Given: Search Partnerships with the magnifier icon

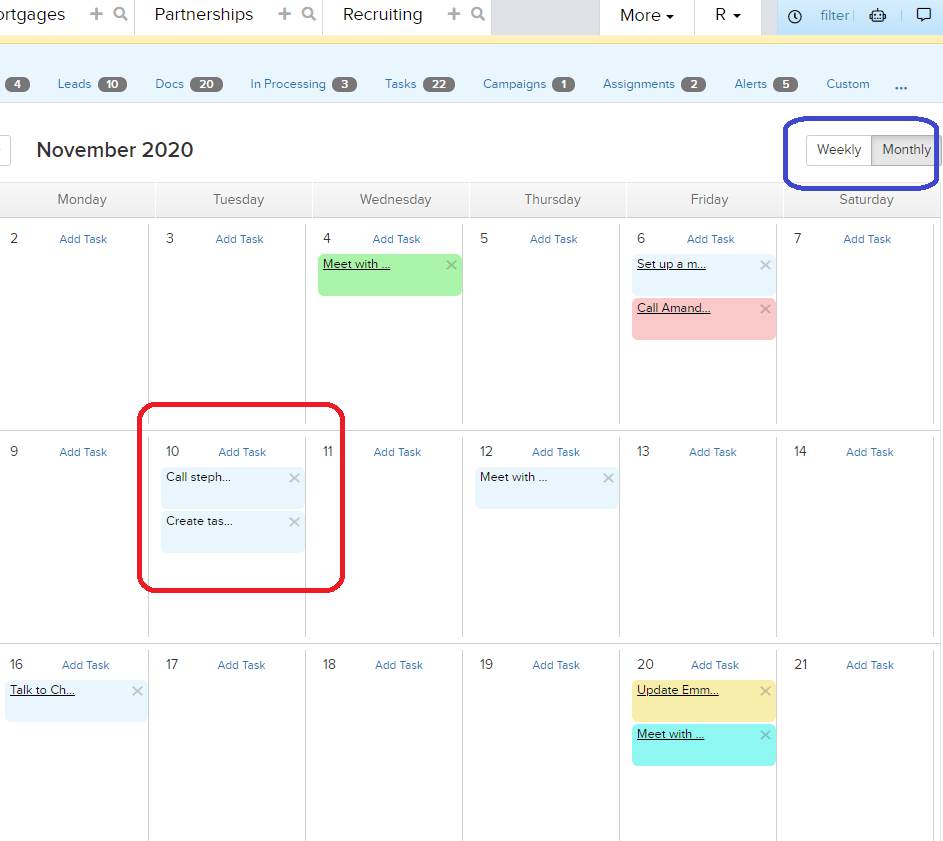Looking at the screenshot, I should point(309,14).
